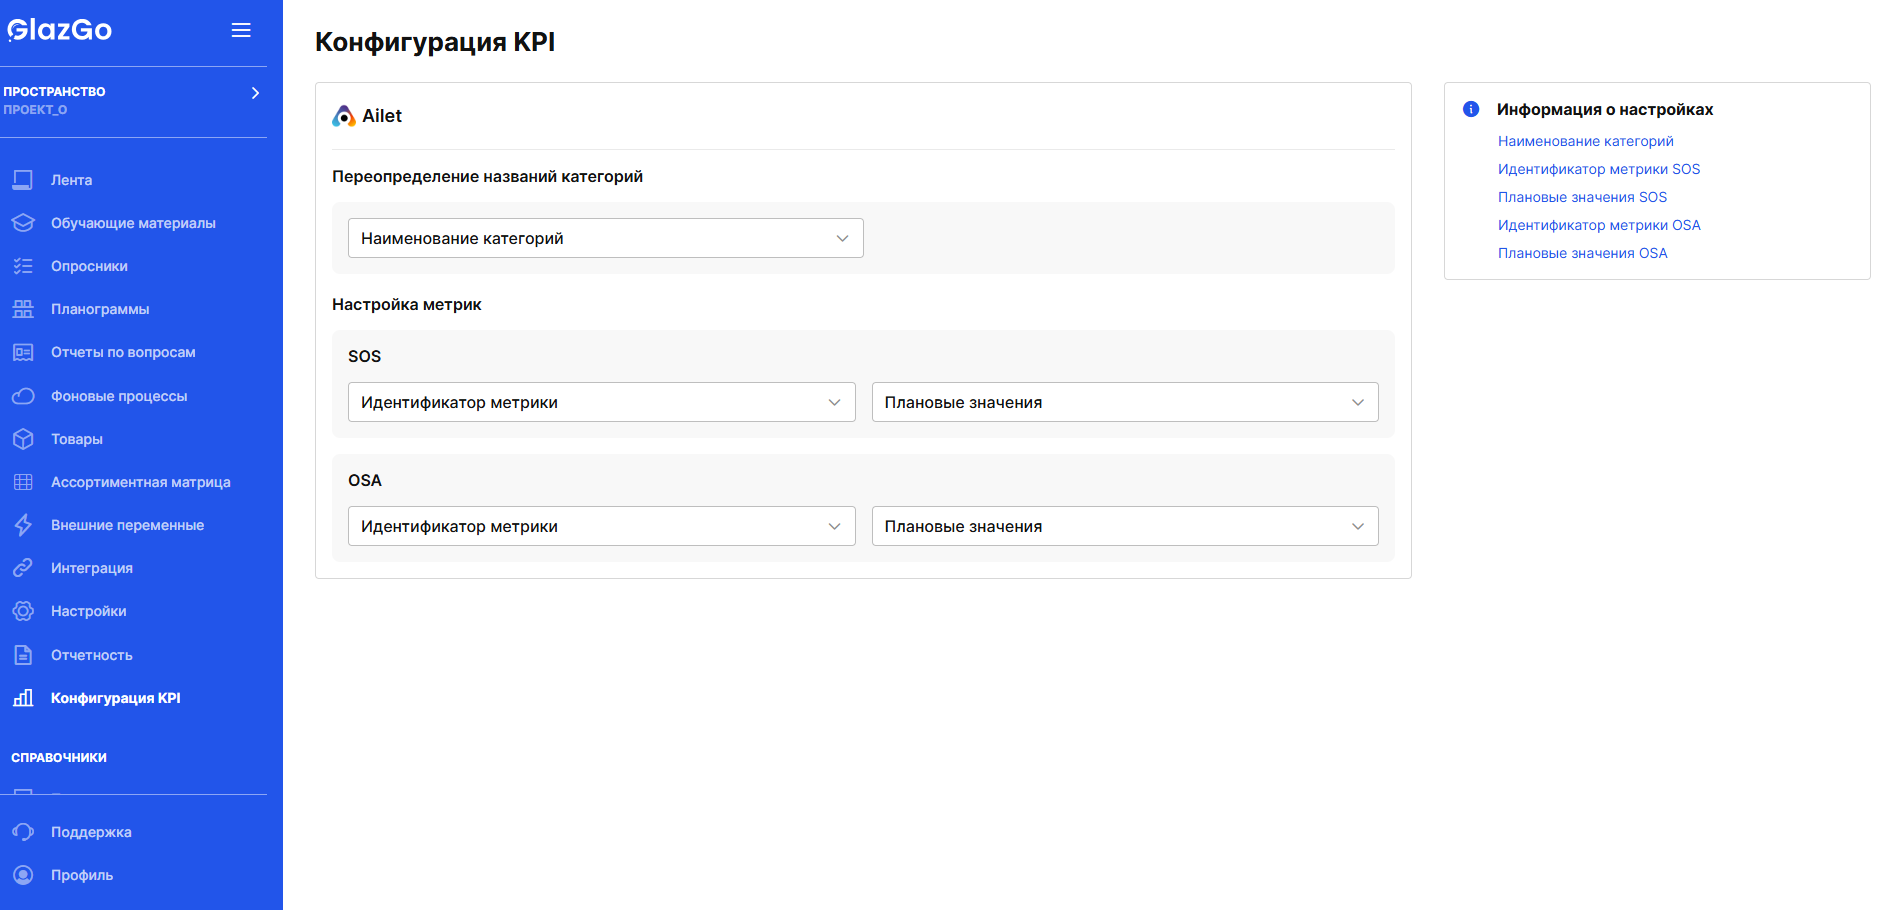
Task: Click the Профиль user icon
Action: coord(23,875)
